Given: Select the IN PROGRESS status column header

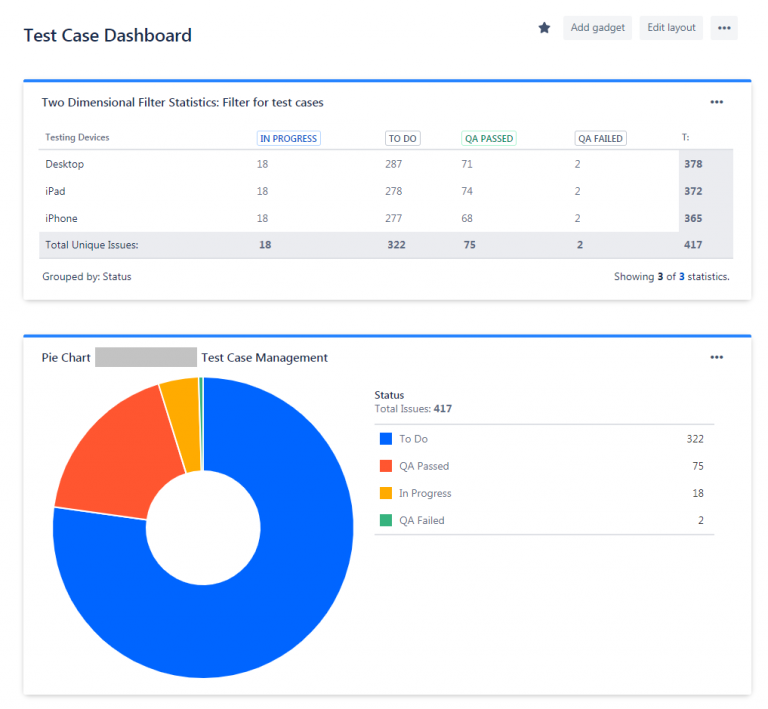Looking at the screenshot, I should (288, 139).
